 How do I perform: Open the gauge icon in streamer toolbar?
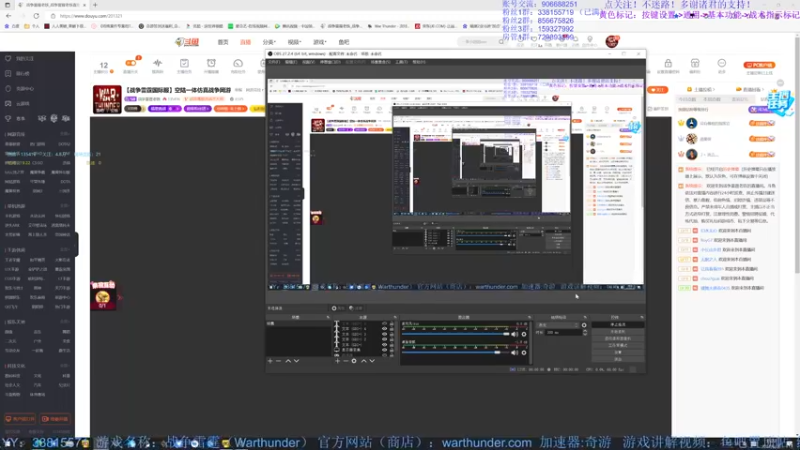click(238, 63)
